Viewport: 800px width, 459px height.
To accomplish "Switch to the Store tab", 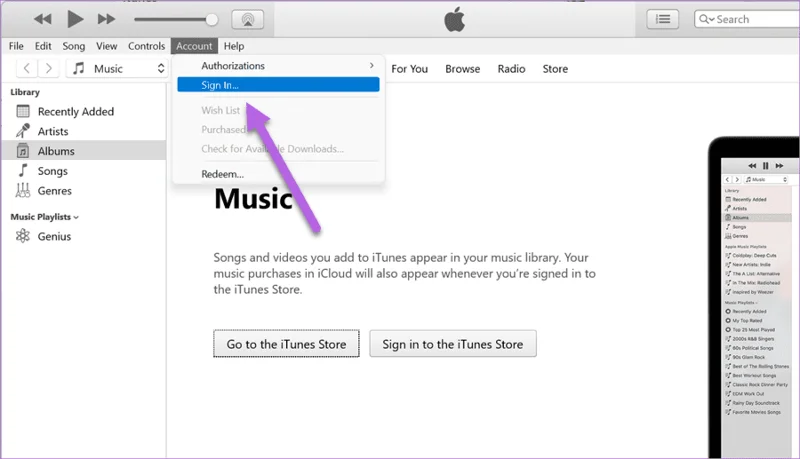I will coord(555,69).
